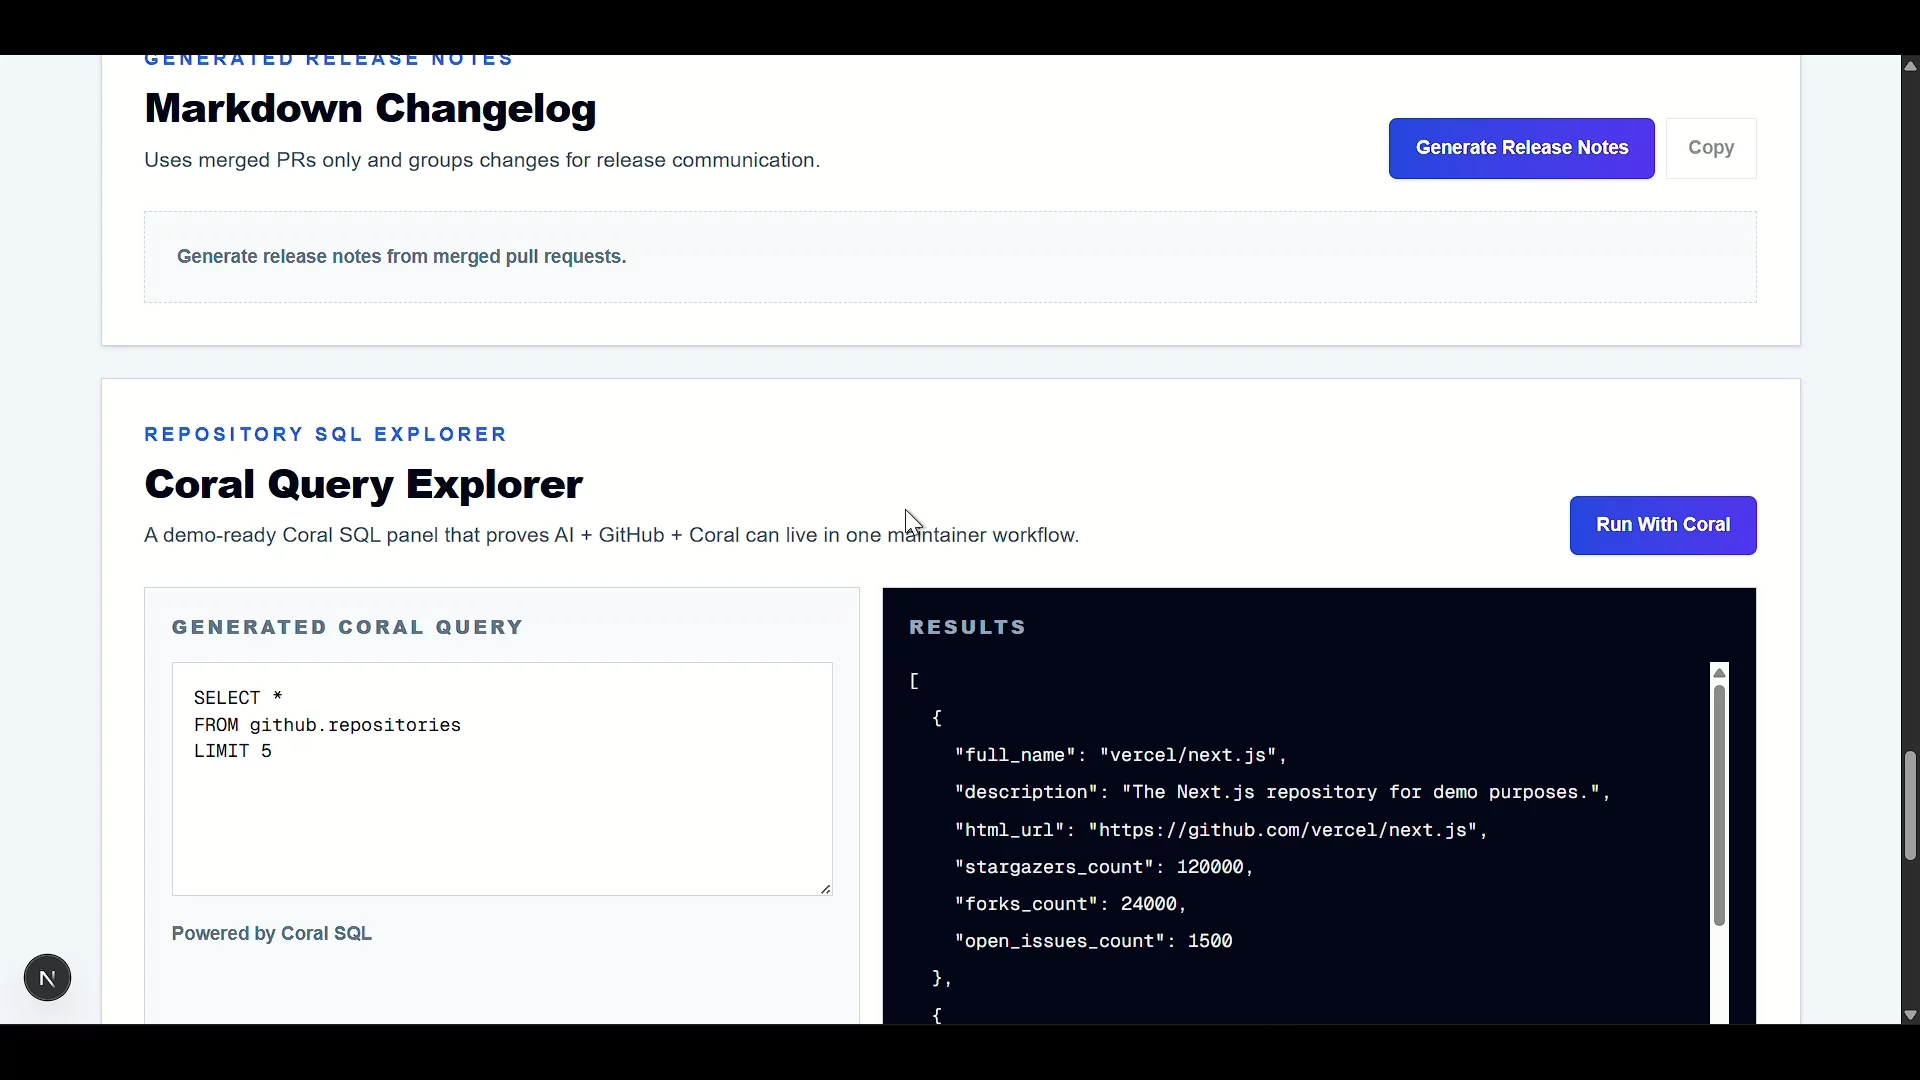The height and width of the screenshot is (1080, 1920).
Task: Click the 'FROM github.repositories' query line
Action: pyautogui.click(x=327, y=725)
